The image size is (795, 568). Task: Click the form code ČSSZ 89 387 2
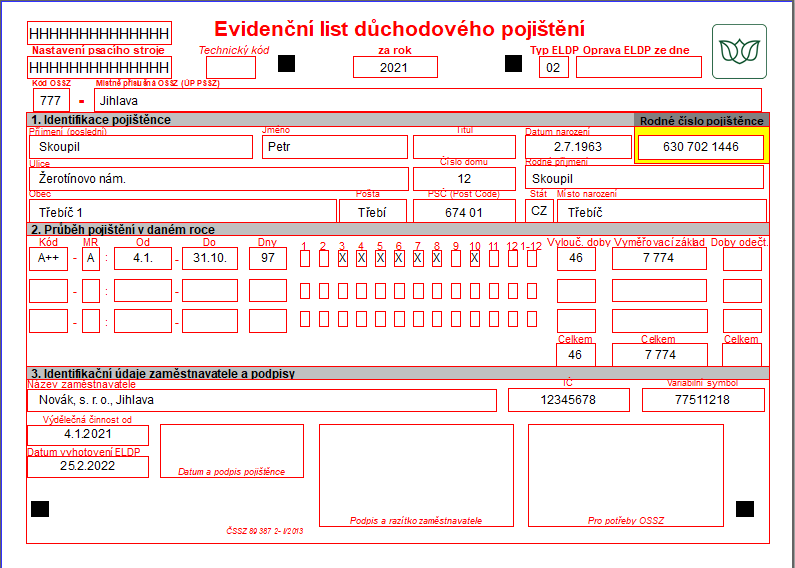pyautogui.click(x=264, y=531)
